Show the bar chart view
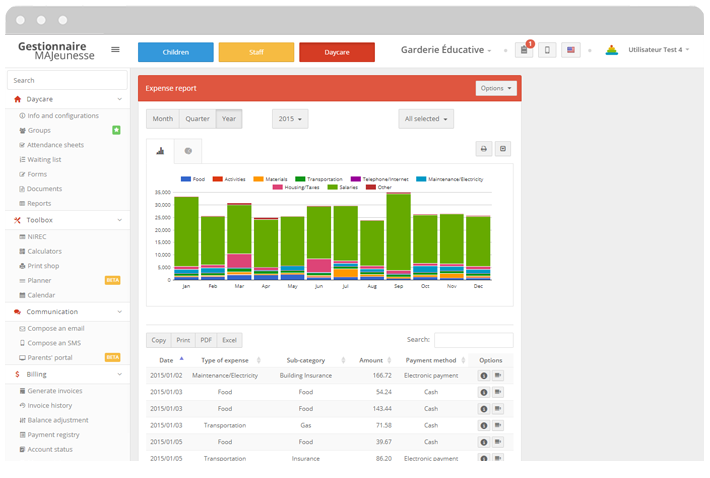 pyautogui.click(x=160, y=151)
